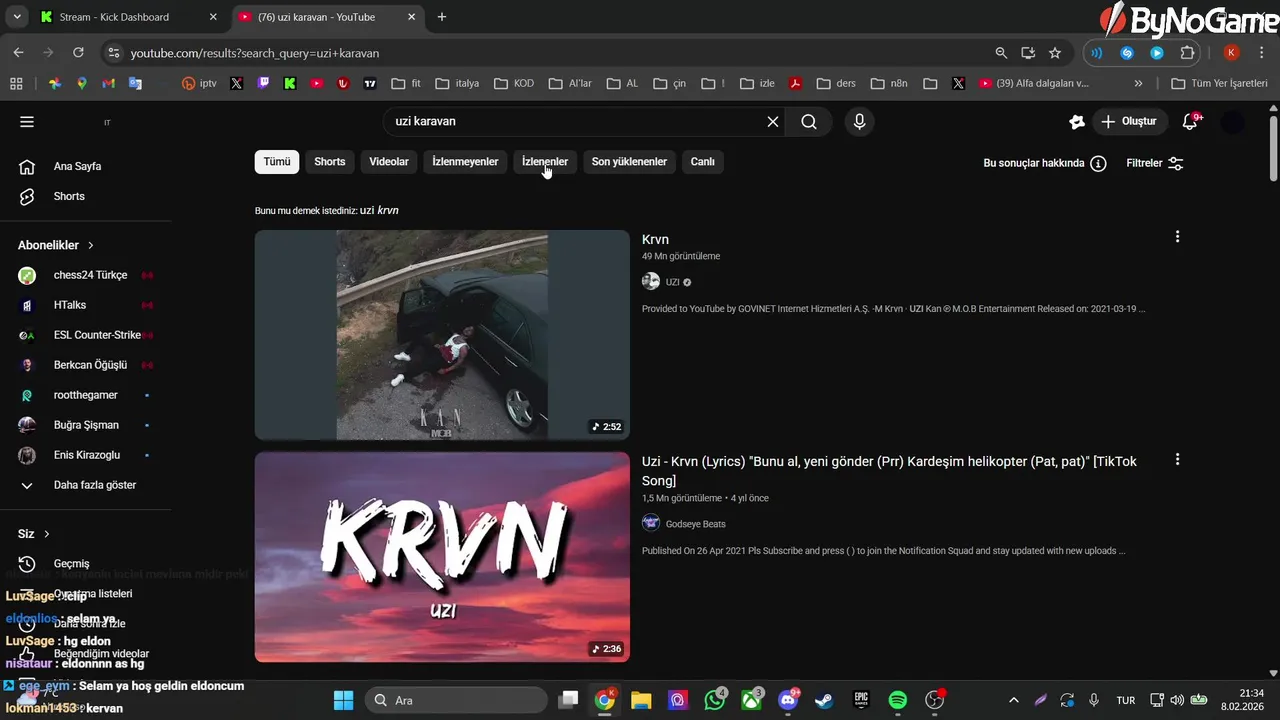Open the YouTube guide hamburger menu
This screenshot has height=720, width=1280.
coord(27,122)
